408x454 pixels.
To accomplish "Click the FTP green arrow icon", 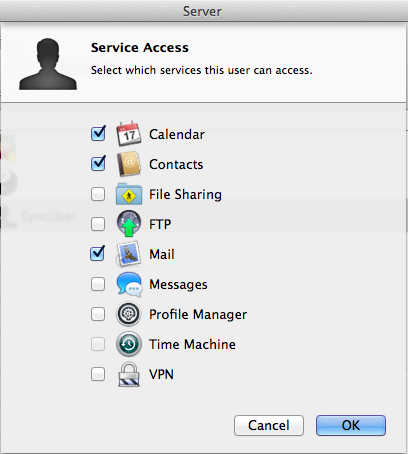I will tap(129, 224).
